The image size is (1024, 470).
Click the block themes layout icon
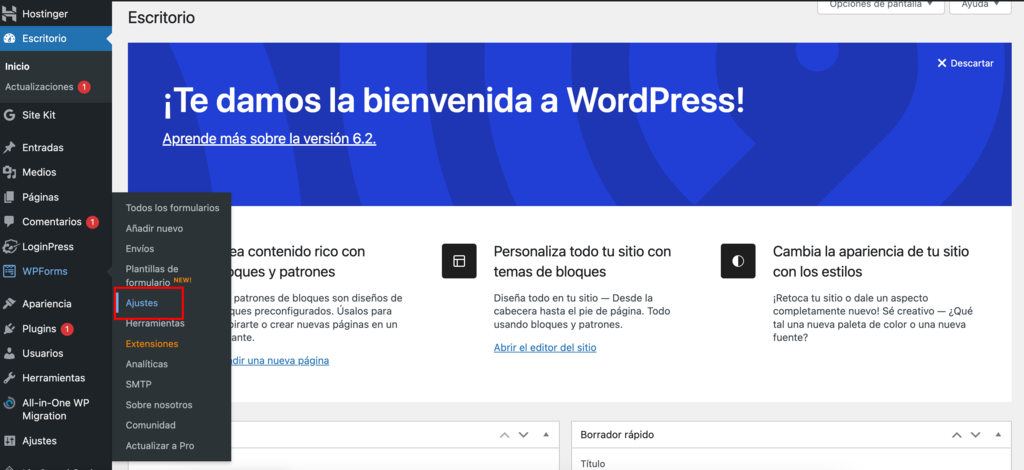click(x=459, y=261)
